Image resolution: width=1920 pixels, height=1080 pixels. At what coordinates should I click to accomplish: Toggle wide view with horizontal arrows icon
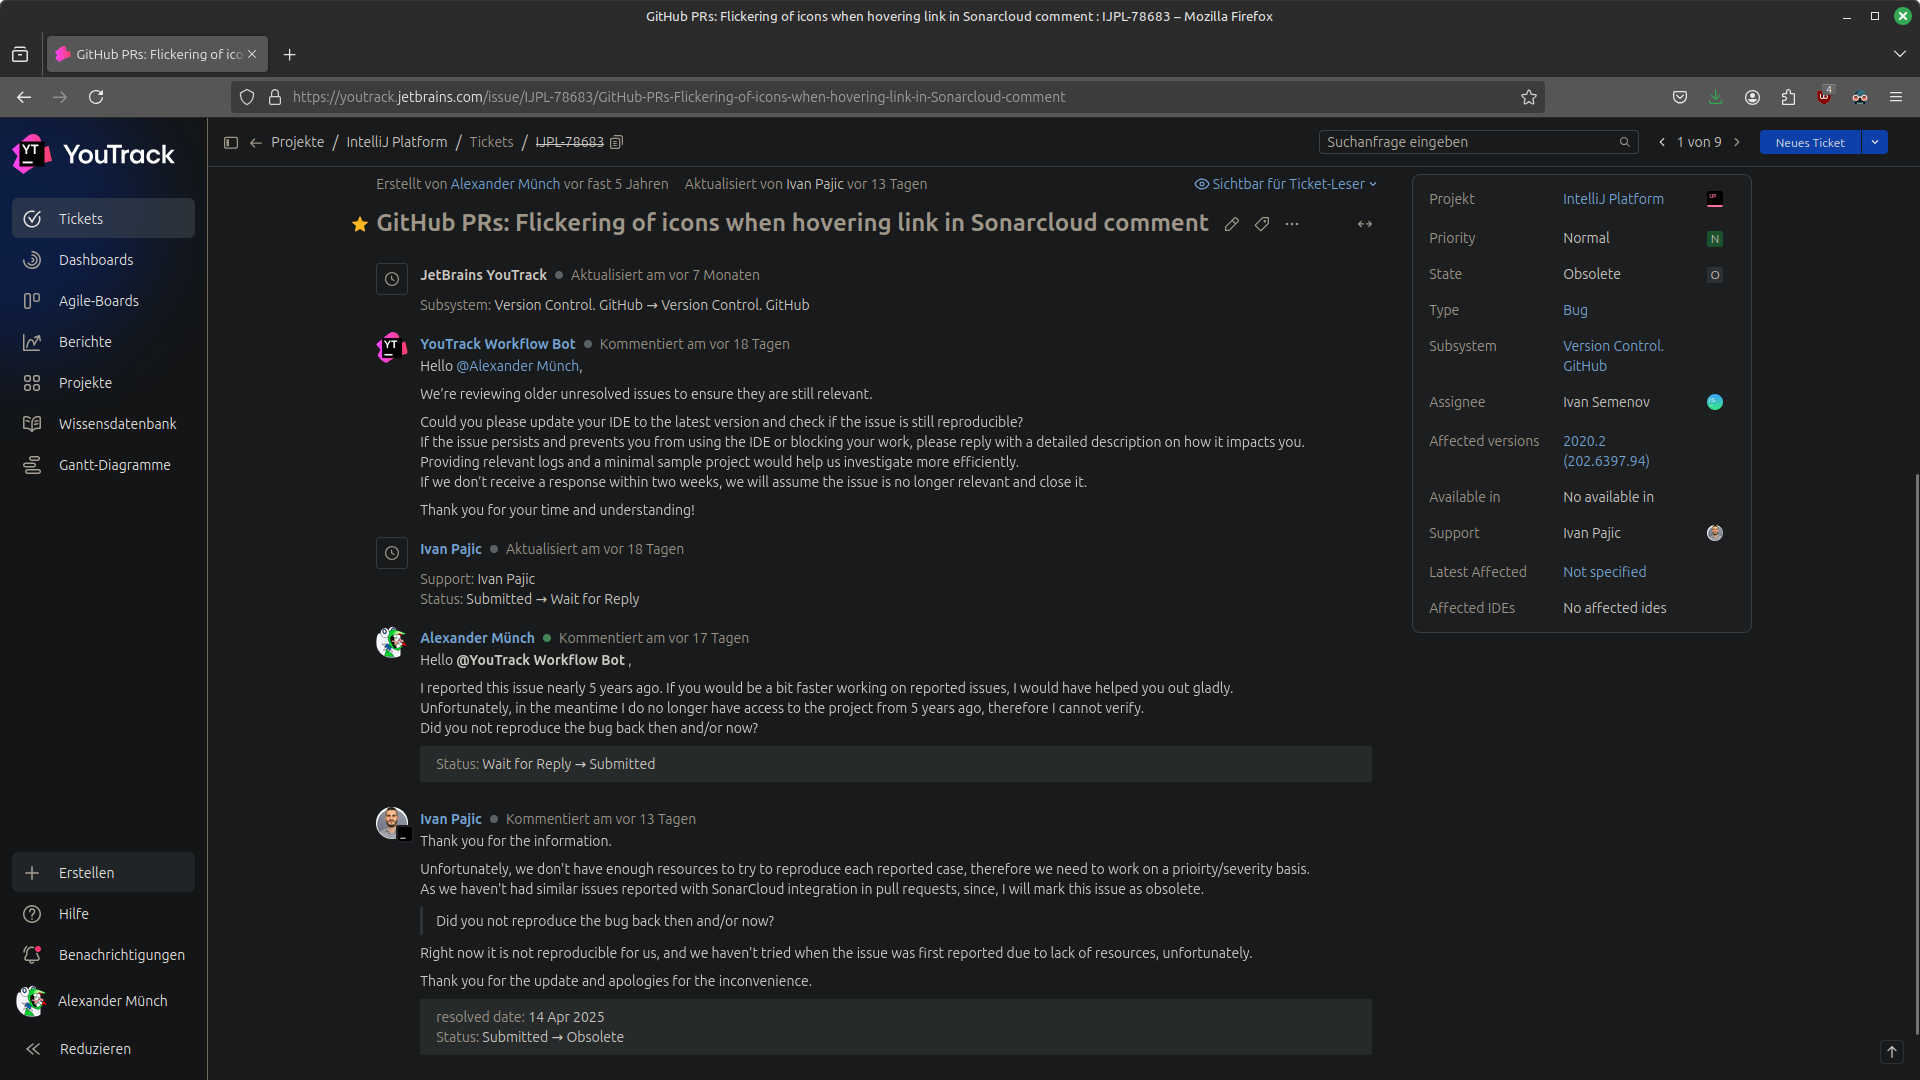pos(1365,225)
